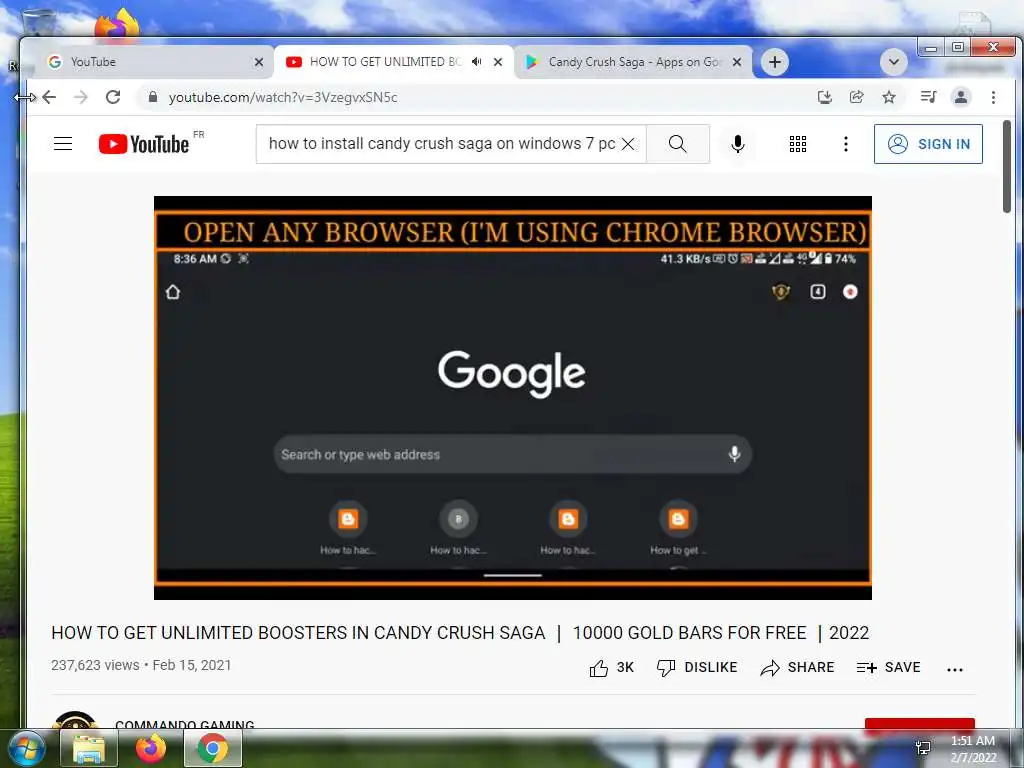Close the Candy Crush Saga tab
1024x768 pixels.
[737, 62]
